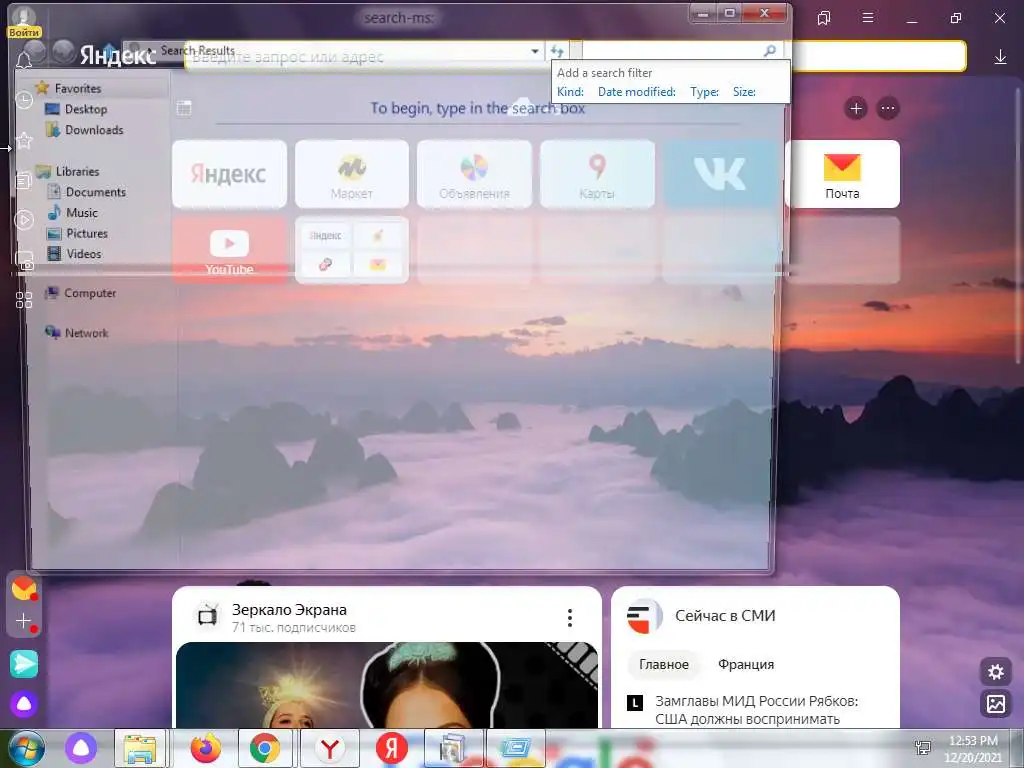
Task: Open the Яндекс services folder tile
Action: (352, 250)
